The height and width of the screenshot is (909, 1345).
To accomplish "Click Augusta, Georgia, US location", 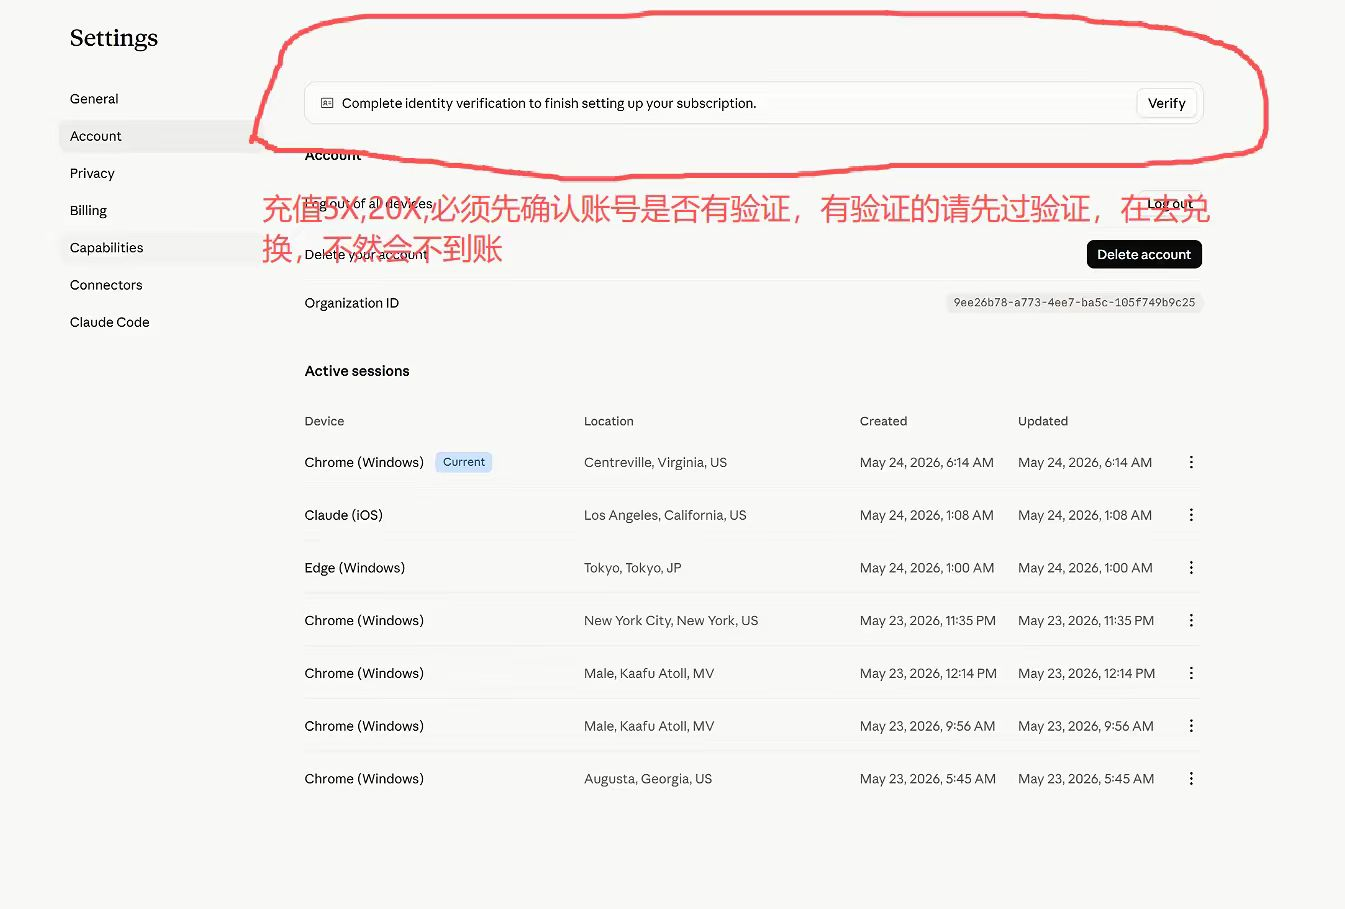I will 648,779.
